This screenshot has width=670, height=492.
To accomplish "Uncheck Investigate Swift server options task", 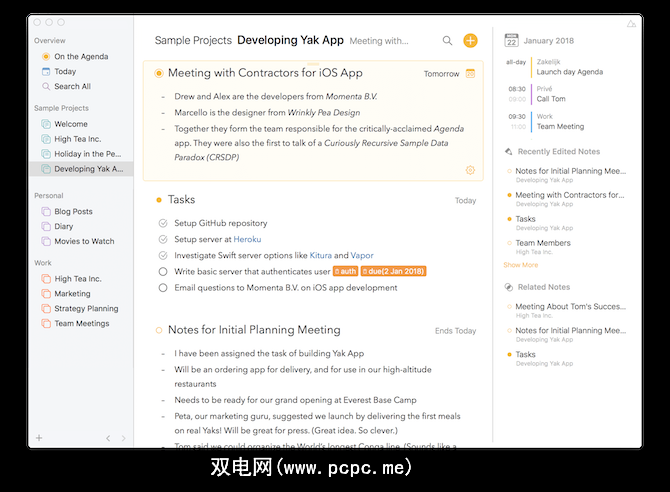I will (163, 256).
